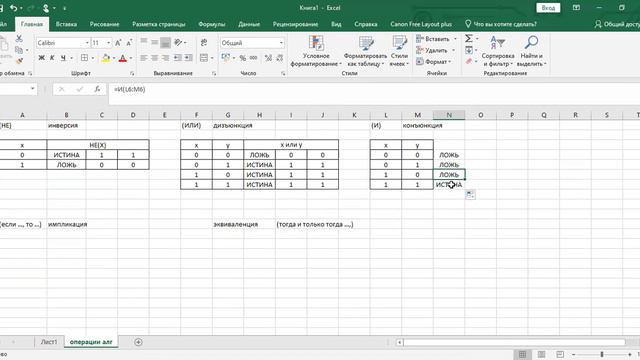
Task: Switch to Разметка страницы tab
Action: [158, 24]
